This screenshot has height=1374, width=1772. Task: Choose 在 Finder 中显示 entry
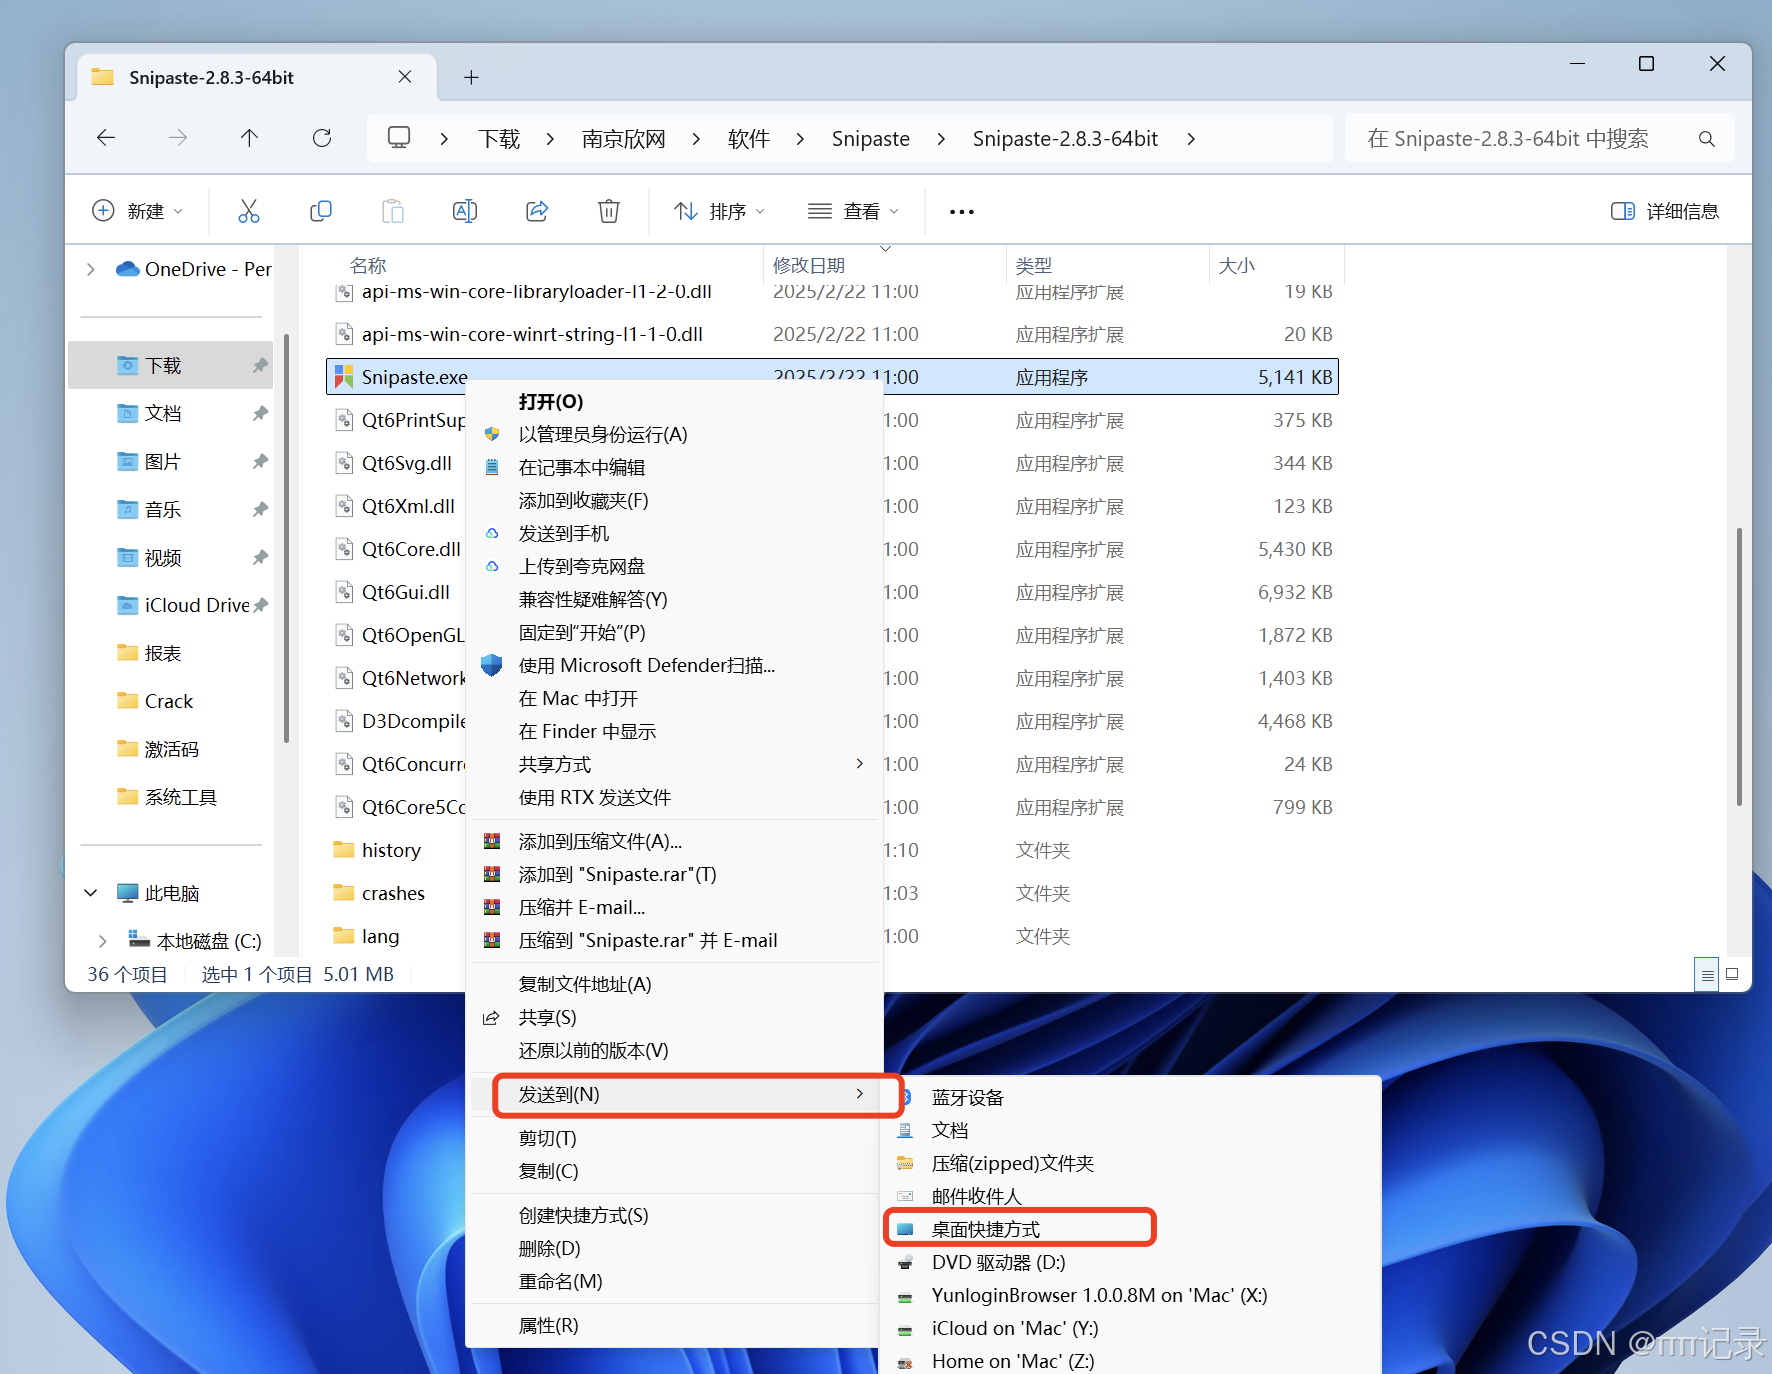pyautogui.click(x=675, y=731)
